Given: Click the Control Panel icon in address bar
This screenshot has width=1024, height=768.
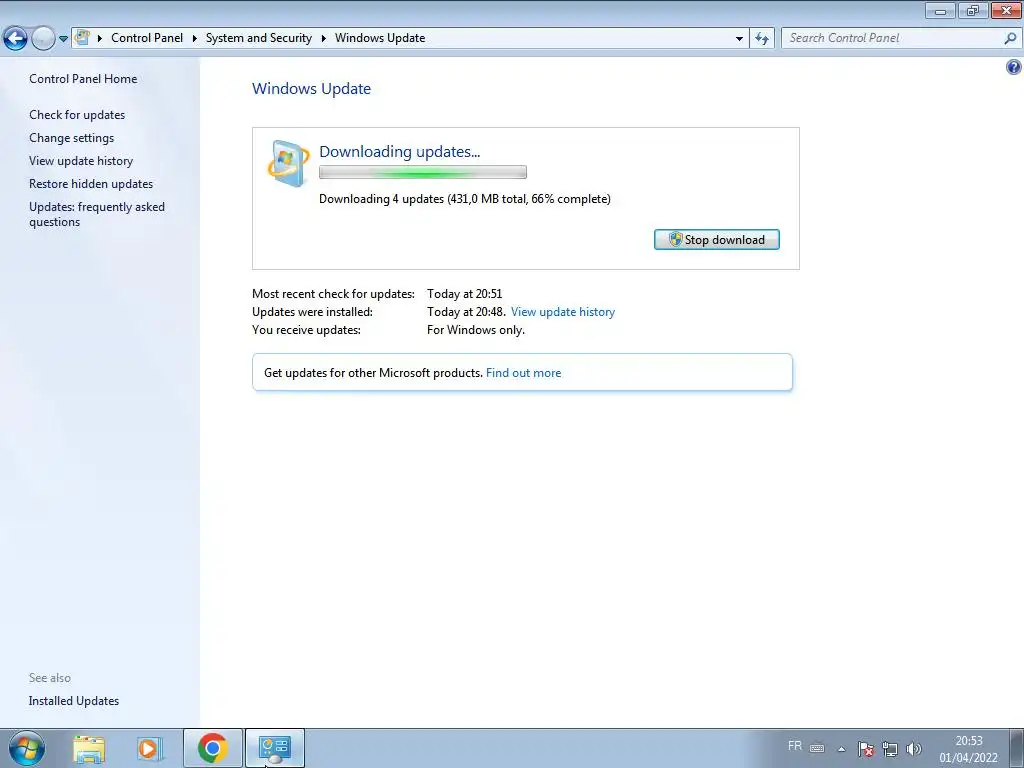Looking at the screenshot, I should 82,37.
